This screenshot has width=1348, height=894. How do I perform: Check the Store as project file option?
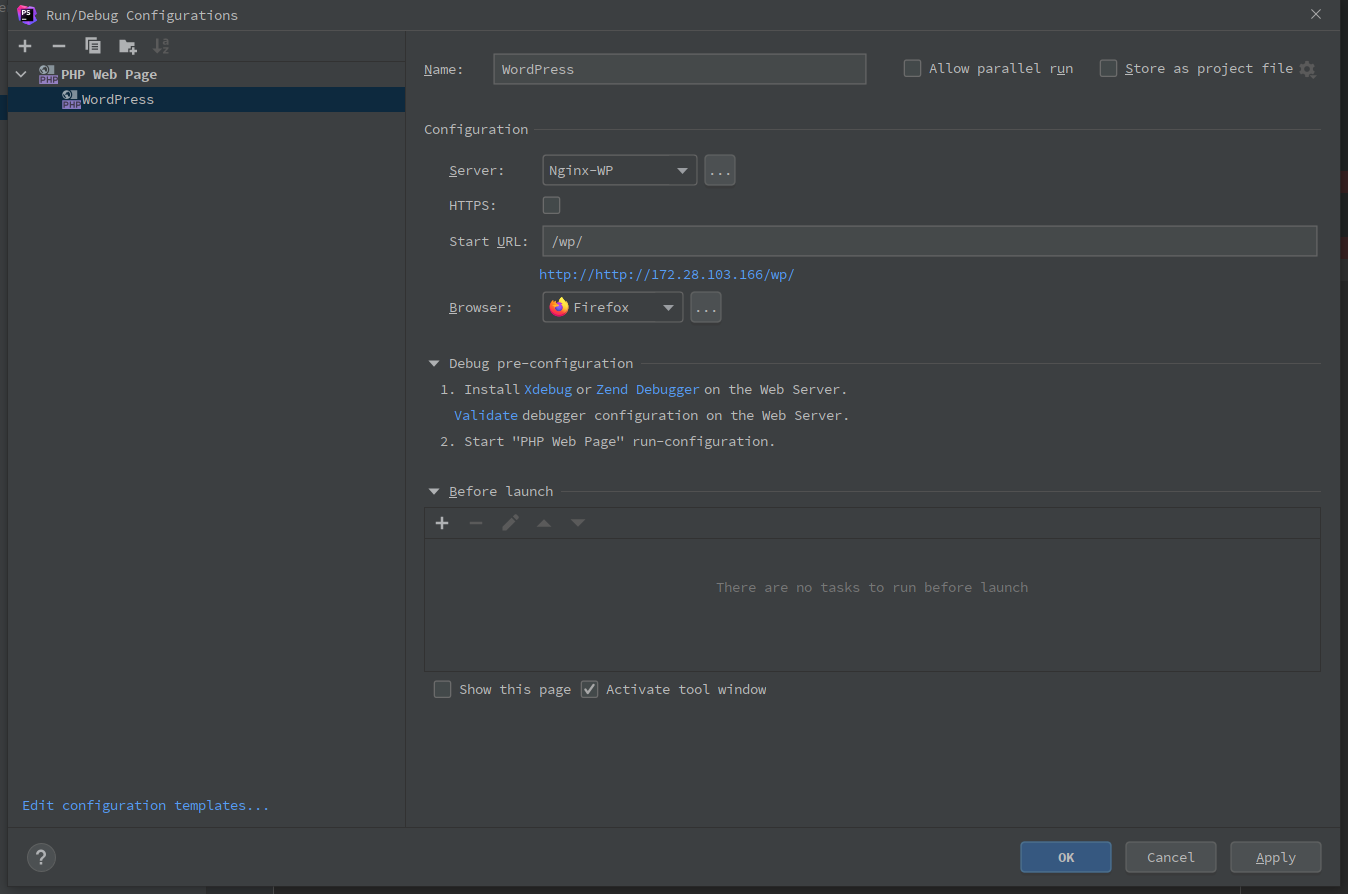[x=1108, y=69]
